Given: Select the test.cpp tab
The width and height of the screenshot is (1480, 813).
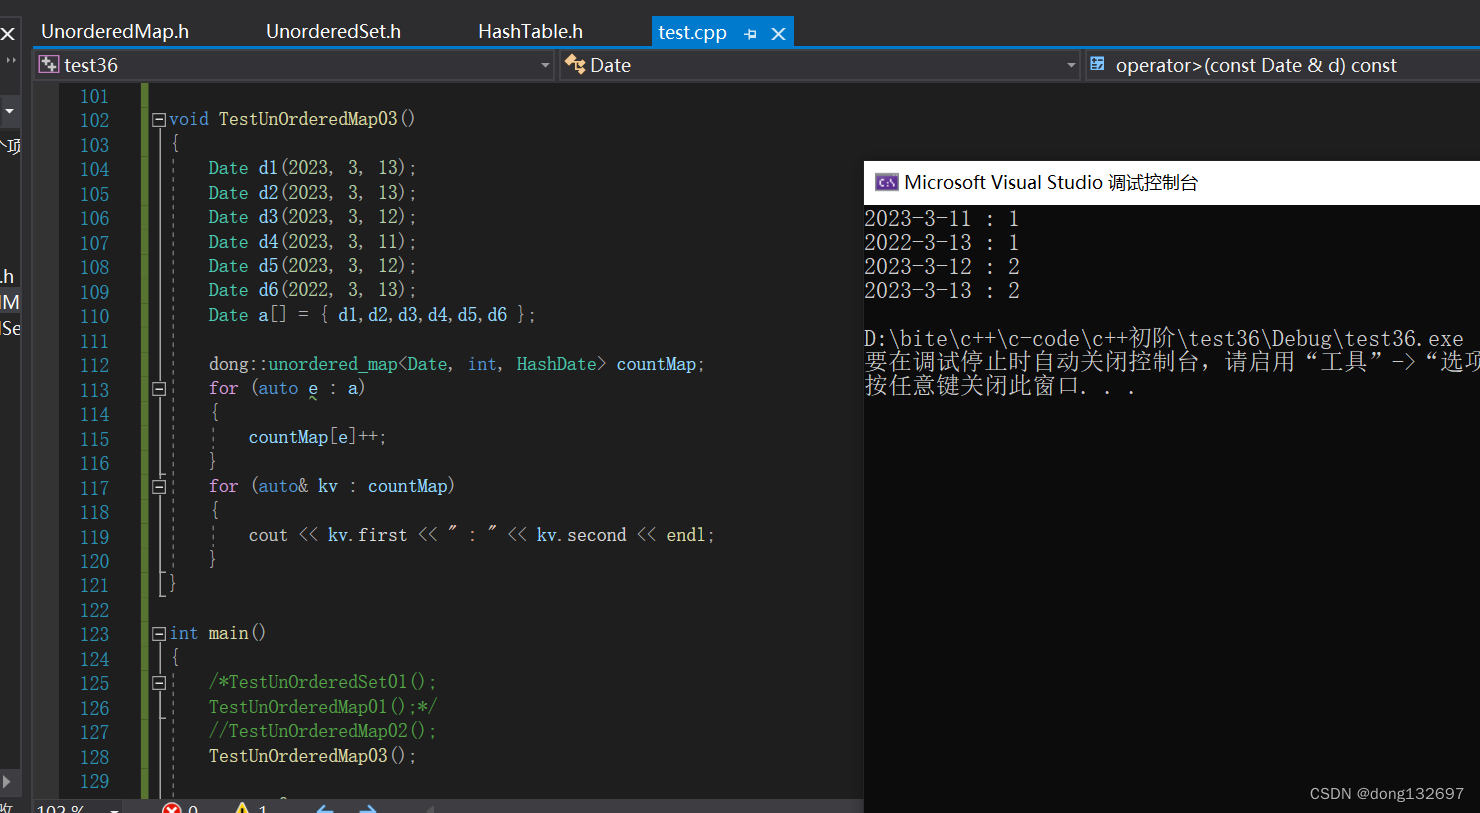Looking at the screenshot, I should tap(692, 33).
